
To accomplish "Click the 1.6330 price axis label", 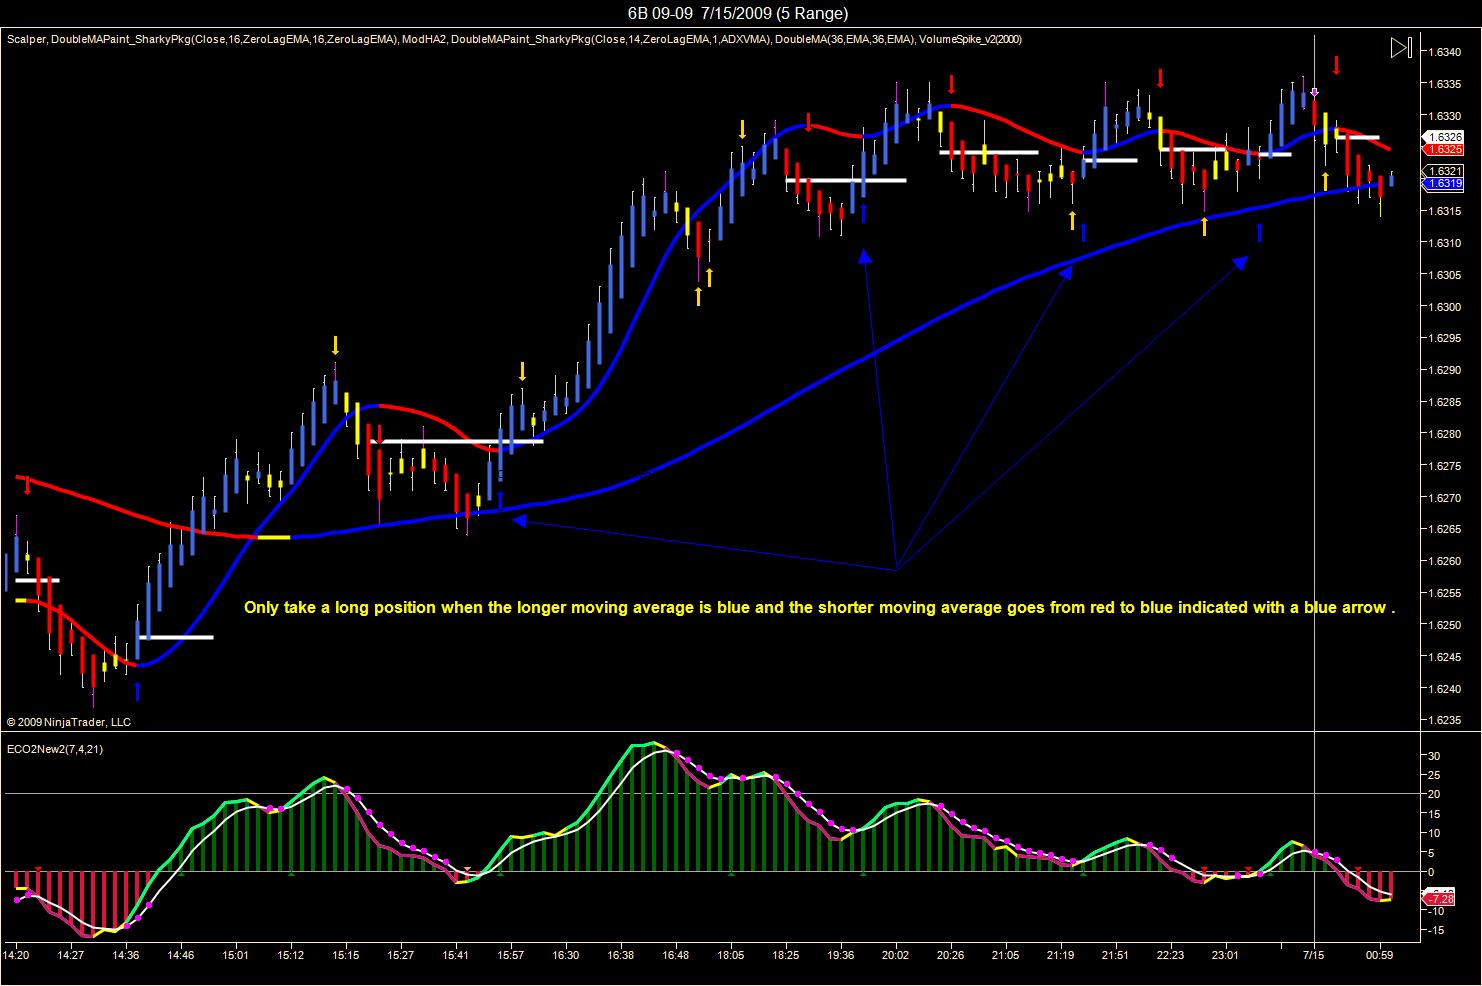I will 1445,116.
